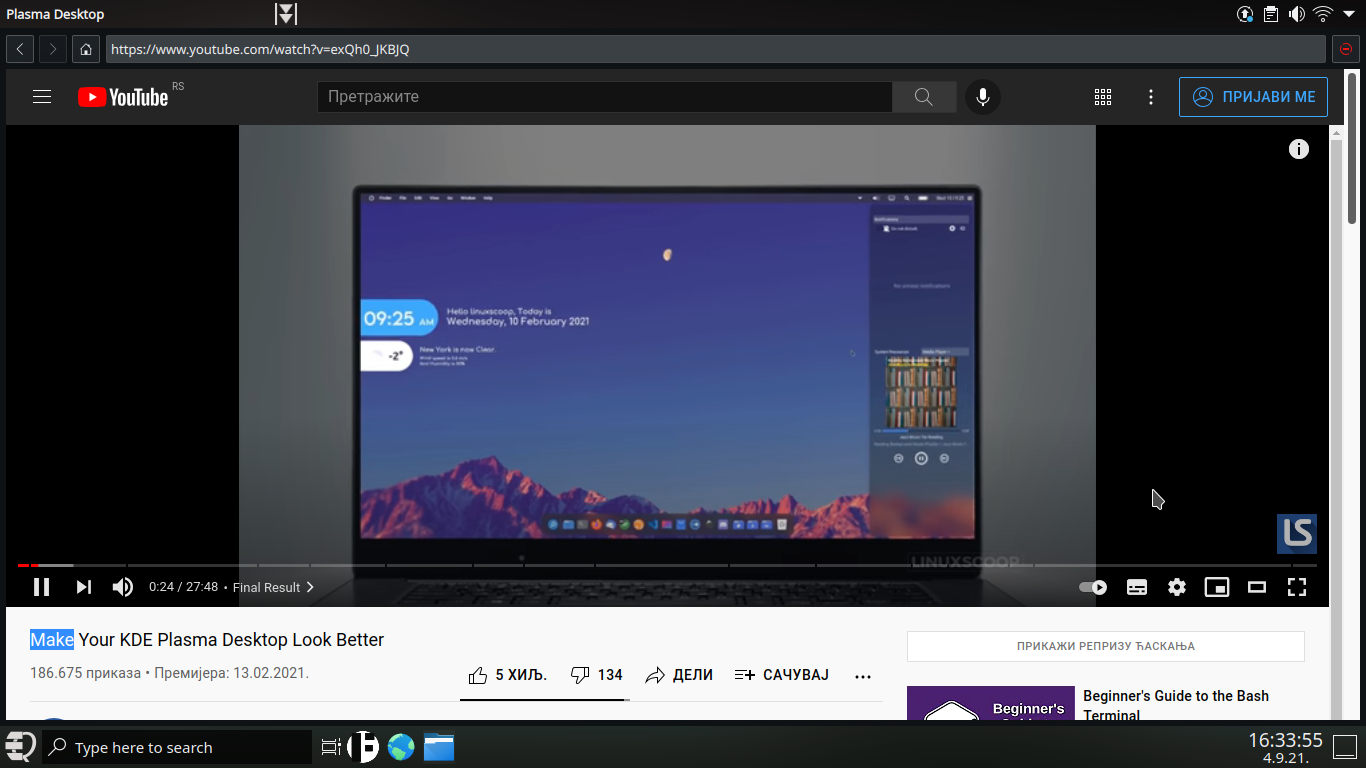This screenshot has width=1366, height=768.
Task: Click the LS channel watermark
Action: click(1297, 534)
